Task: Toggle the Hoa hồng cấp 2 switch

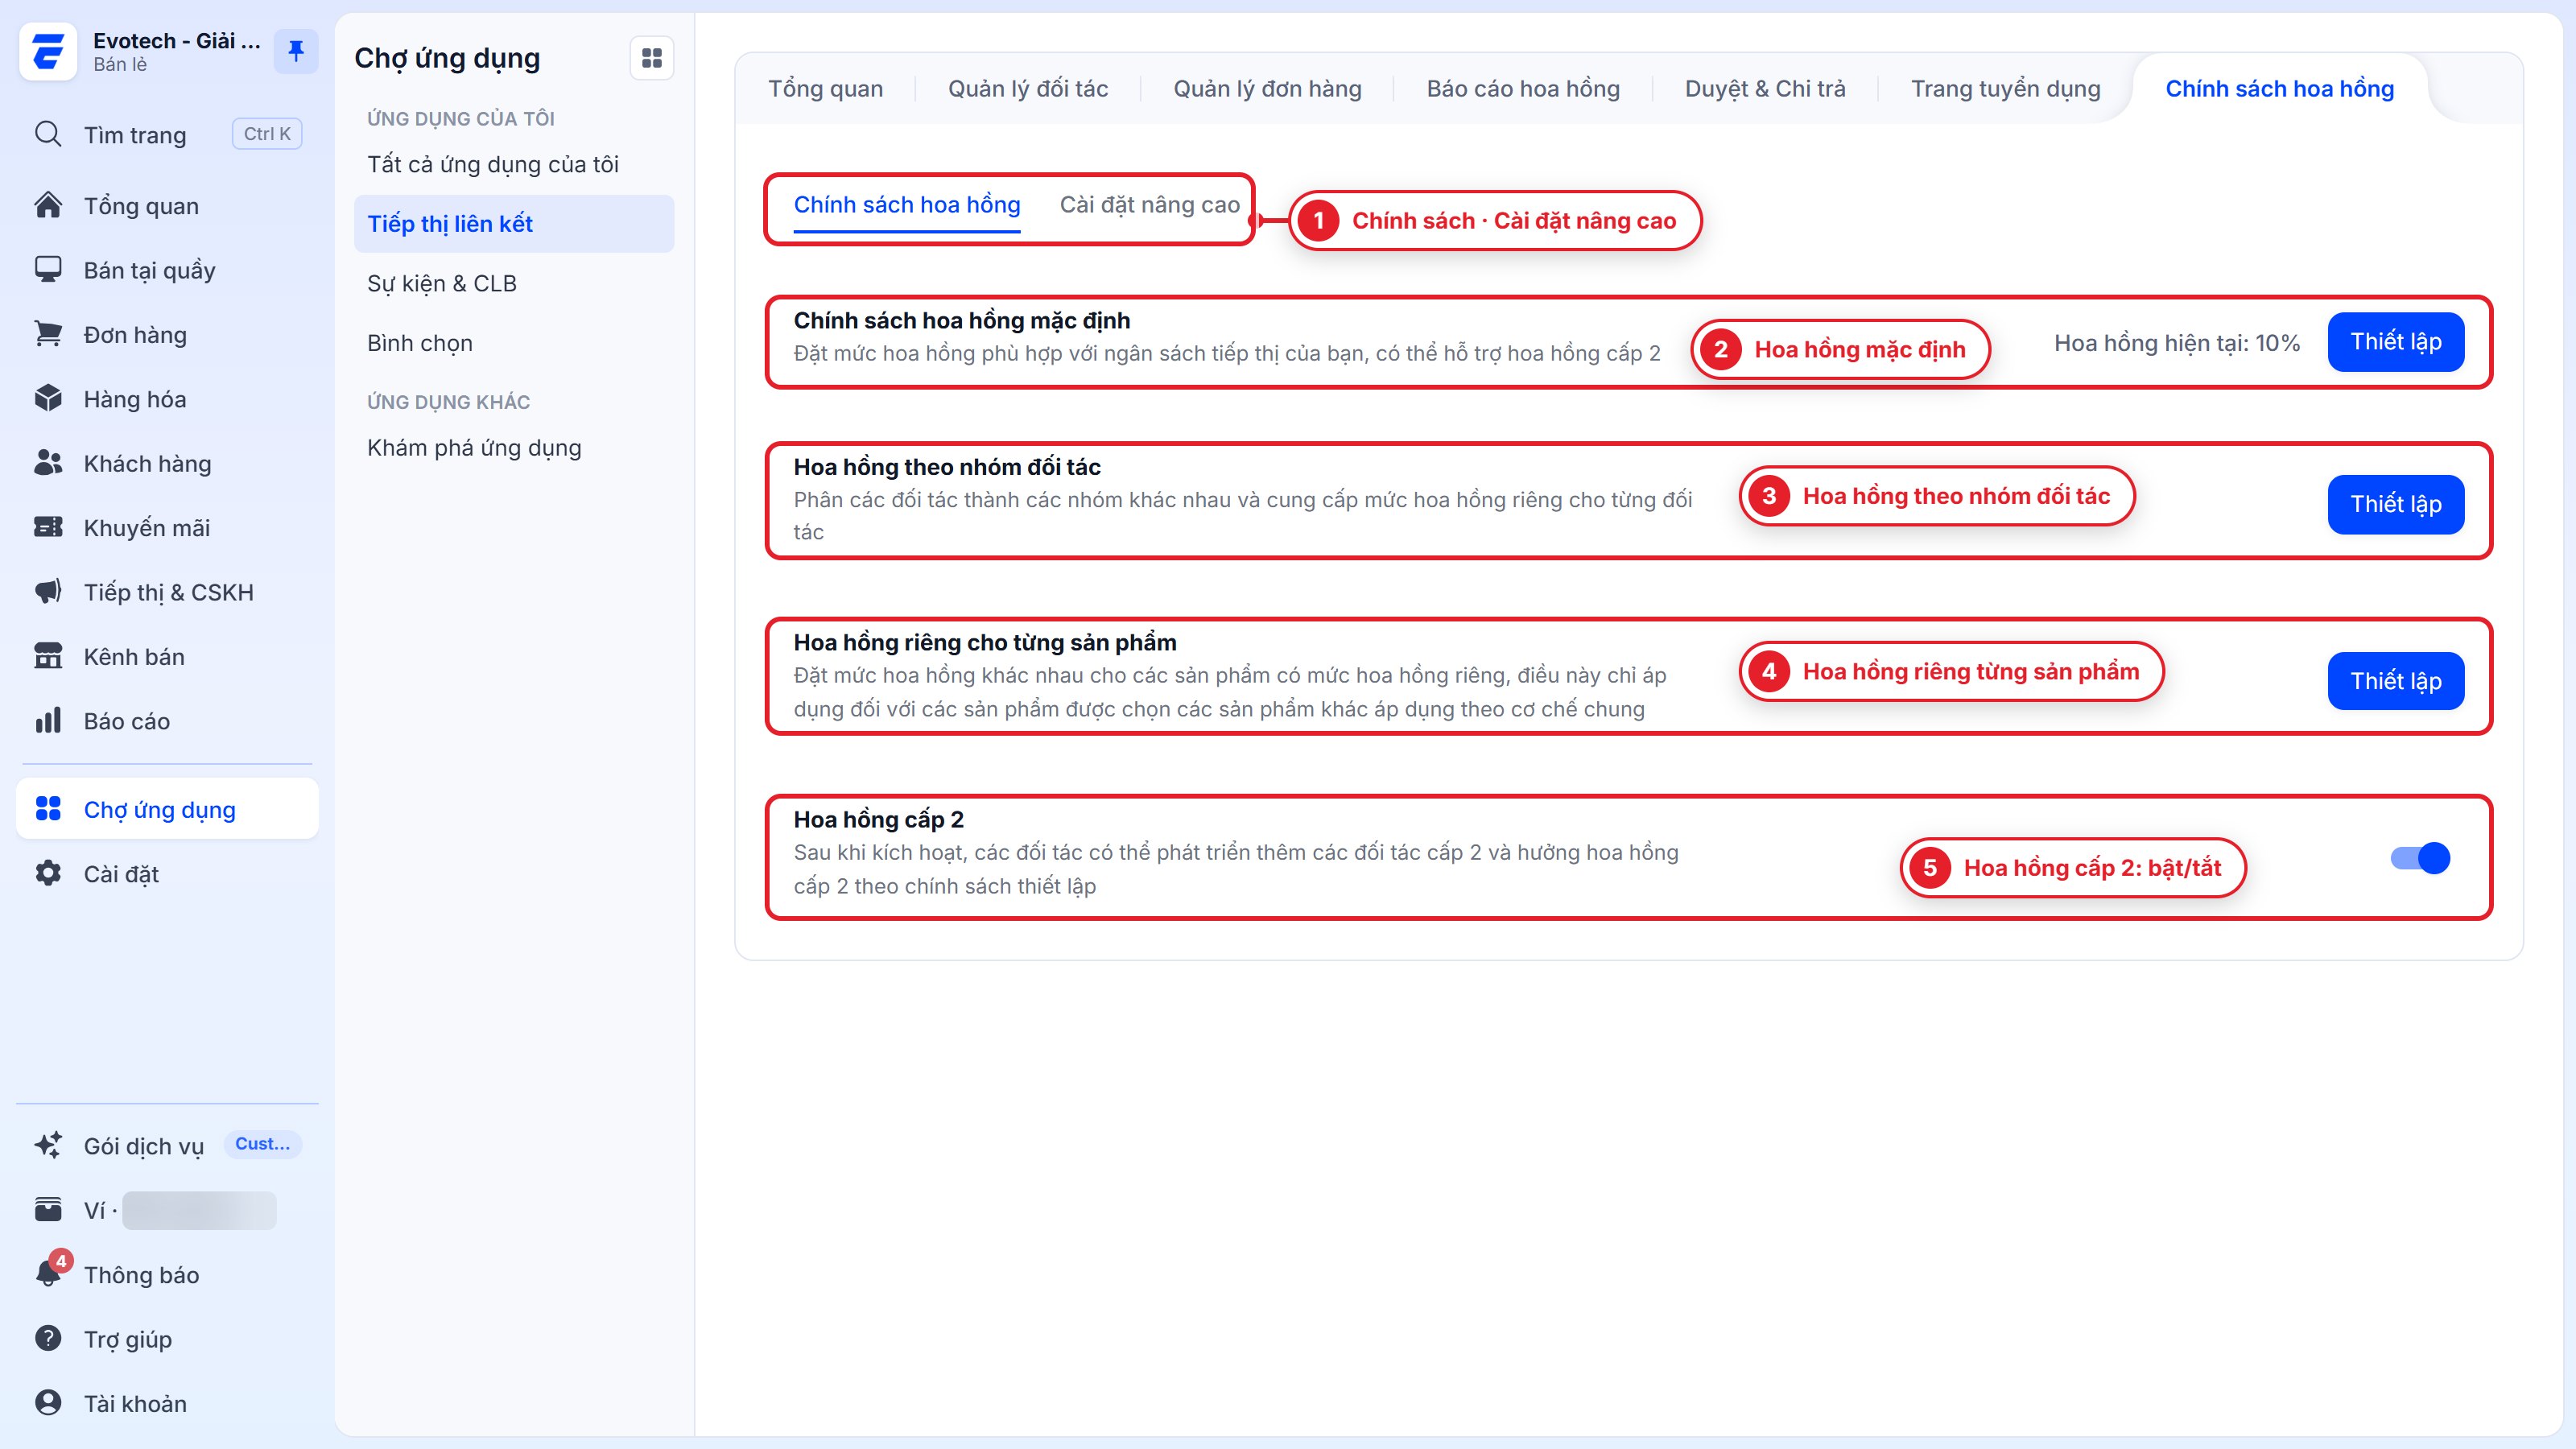Action: 2420,858
